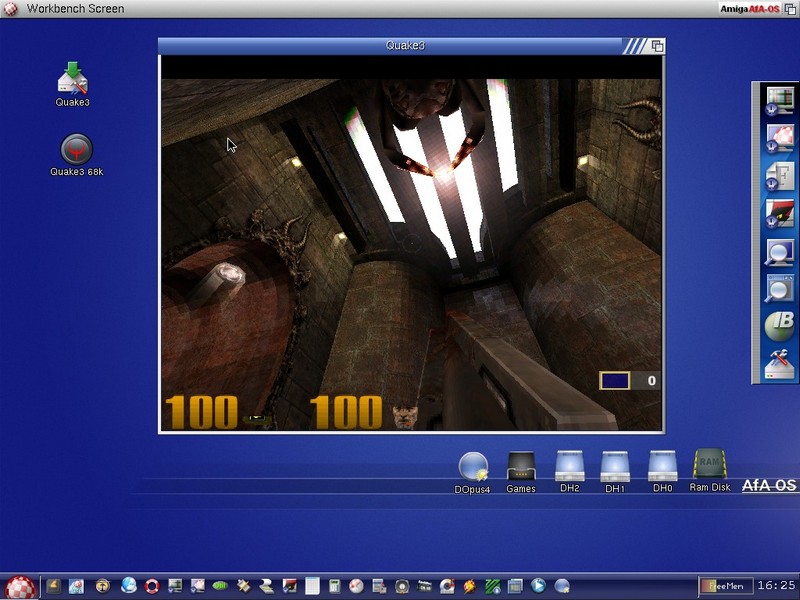Open the Games drive
Image resolution: width=800 pixels, height=600 pixels.
pyautogui.click(x=521, y=466)
